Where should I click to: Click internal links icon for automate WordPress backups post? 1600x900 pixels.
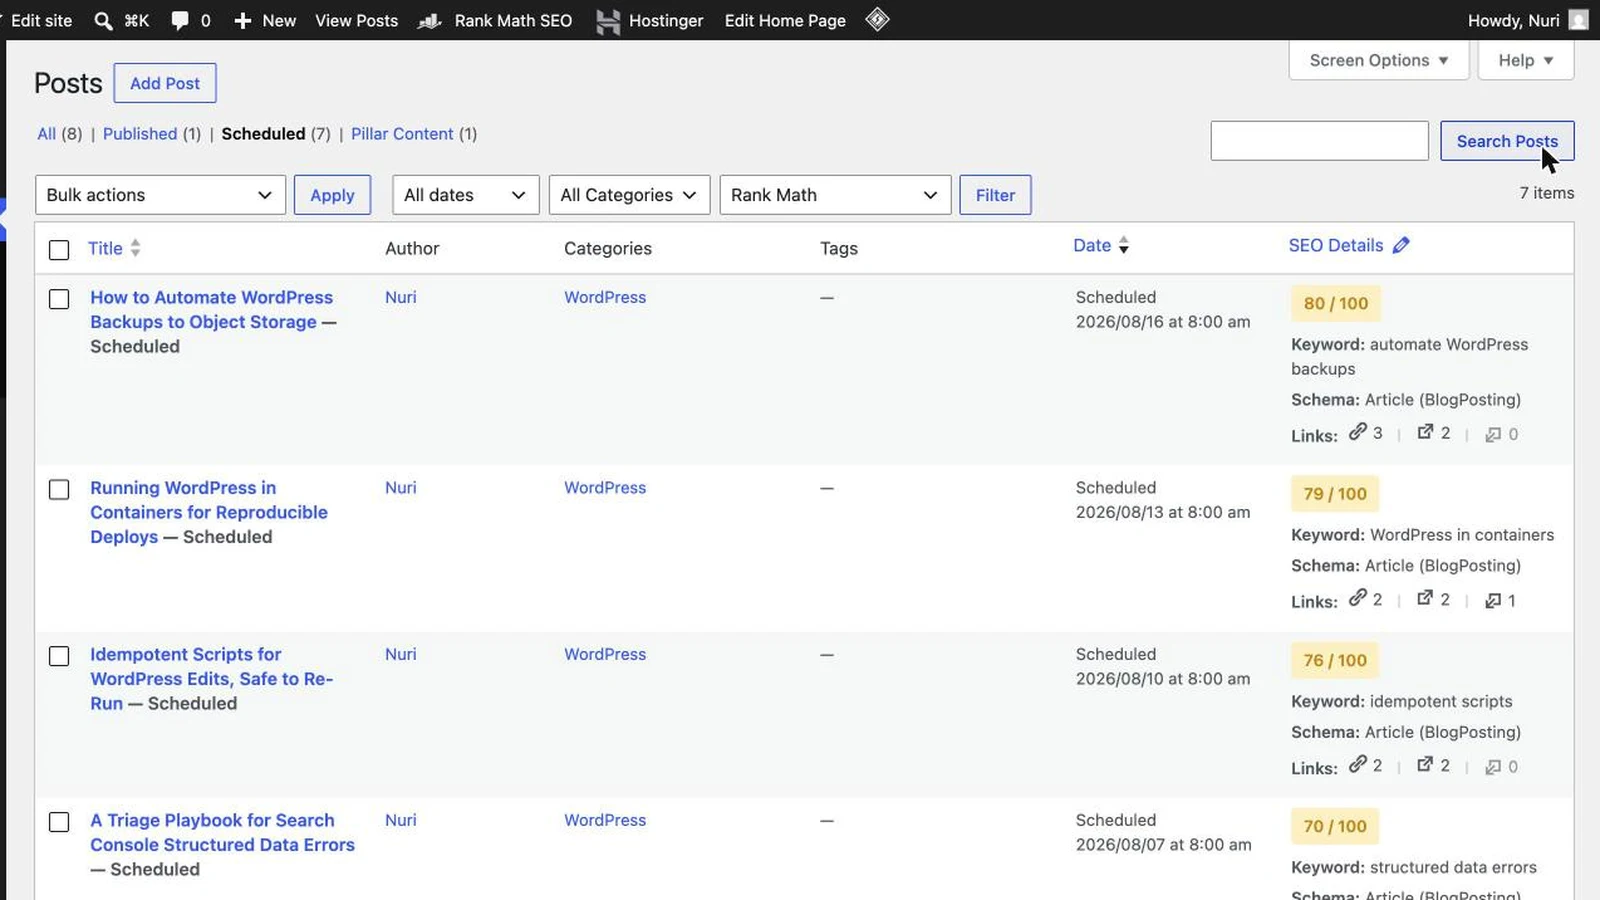tap(1357, 432)
